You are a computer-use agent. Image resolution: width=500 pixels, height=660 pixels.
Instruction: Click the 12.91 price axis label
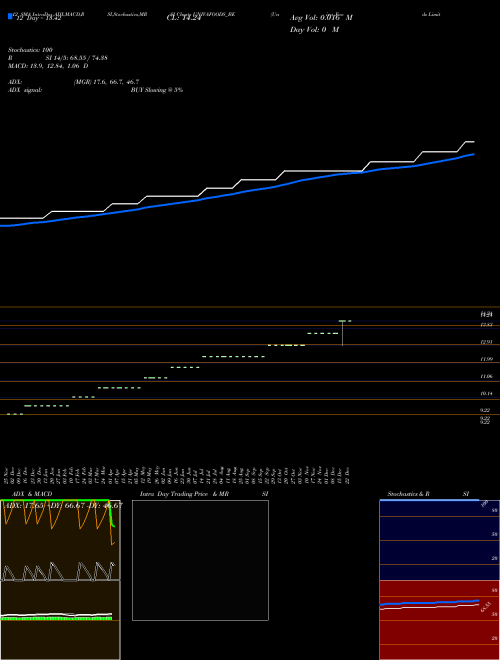[487, 342]
